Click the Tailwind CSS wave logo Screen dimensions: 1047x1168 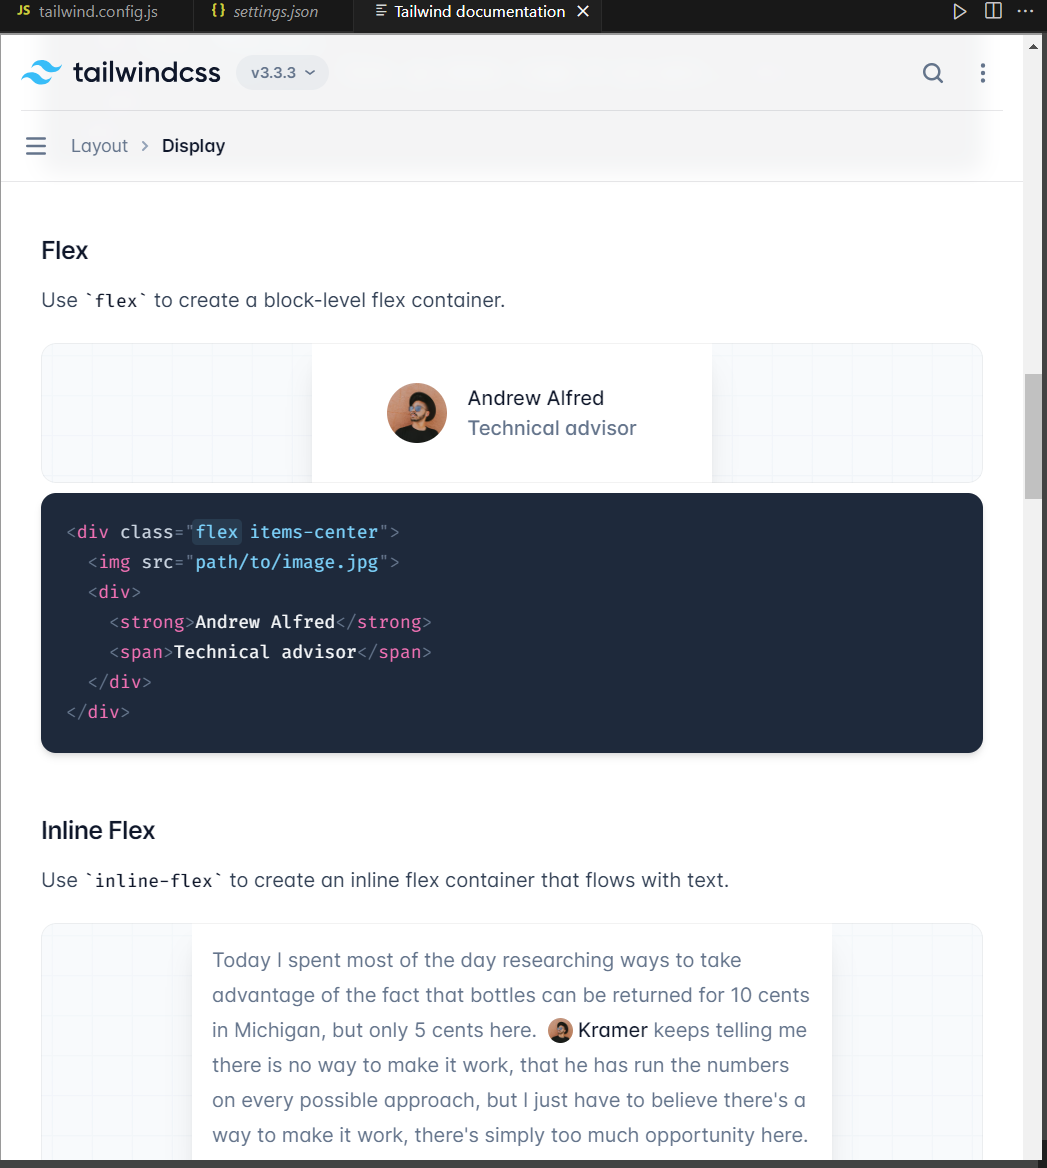pos(42,72)
